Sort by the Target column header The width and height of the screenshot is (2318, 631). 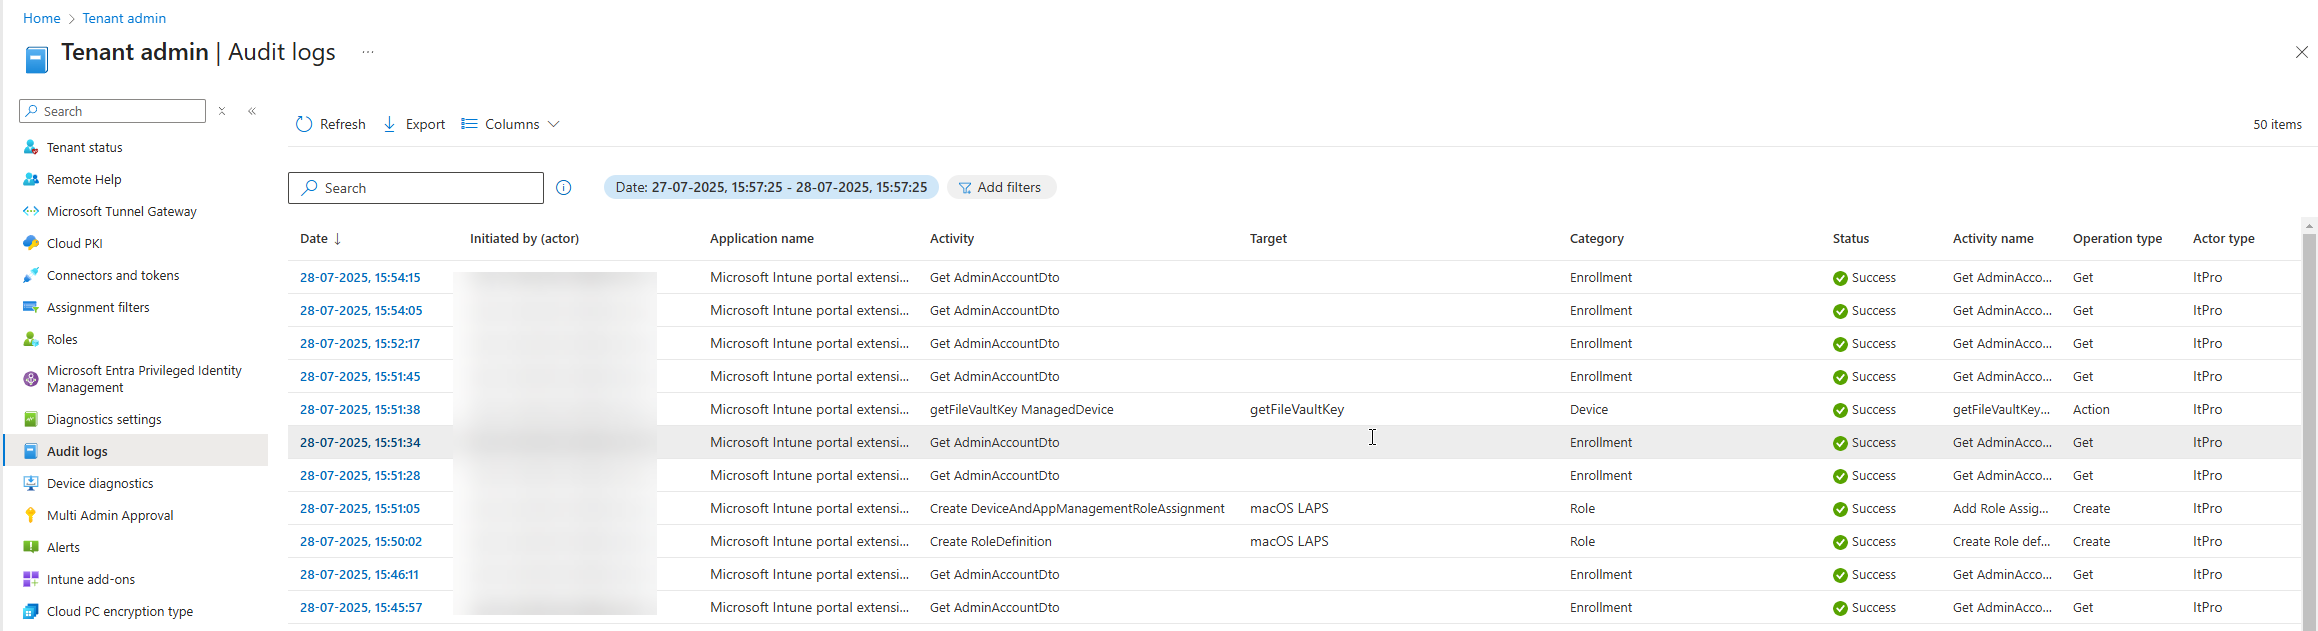tap(1268, 238)
